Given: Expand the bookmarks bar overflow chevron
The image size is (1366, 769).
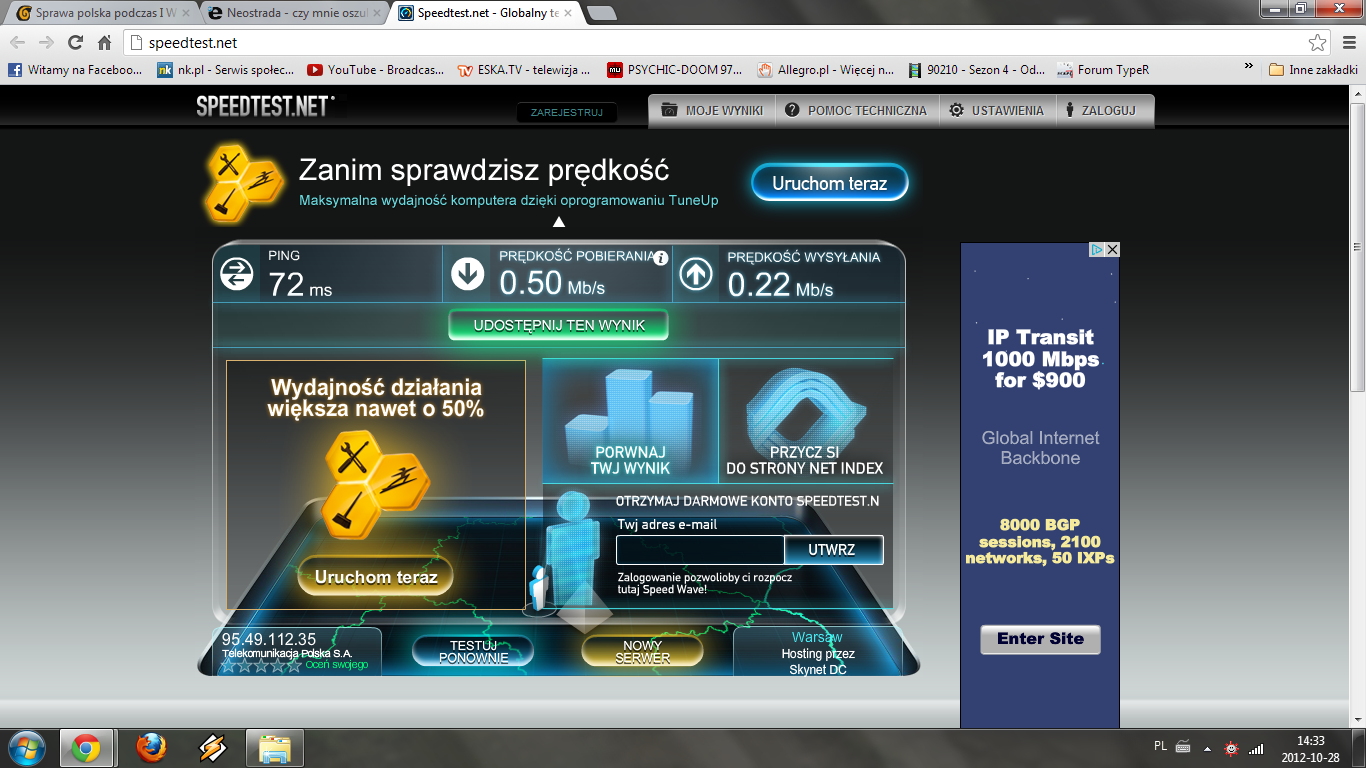Looking at the screenshot, I should [x=1248, y=67].
